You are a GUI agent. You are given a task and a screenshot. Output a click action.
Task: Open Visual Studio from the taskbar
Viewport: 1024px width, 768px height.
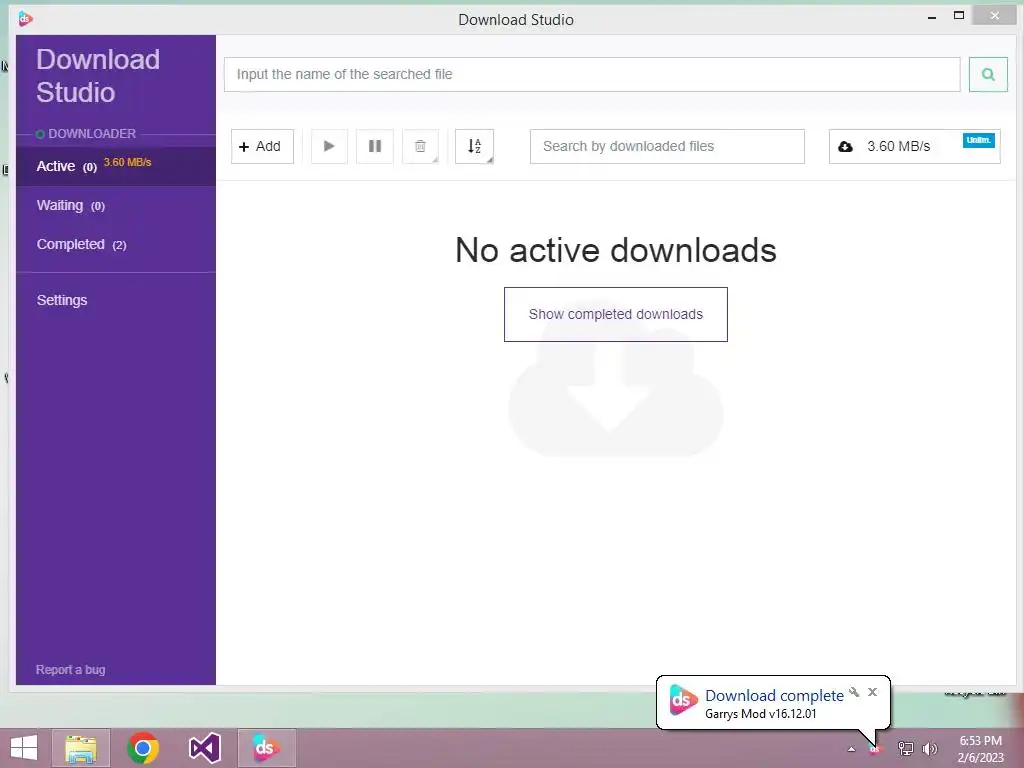tap(204, 748)
